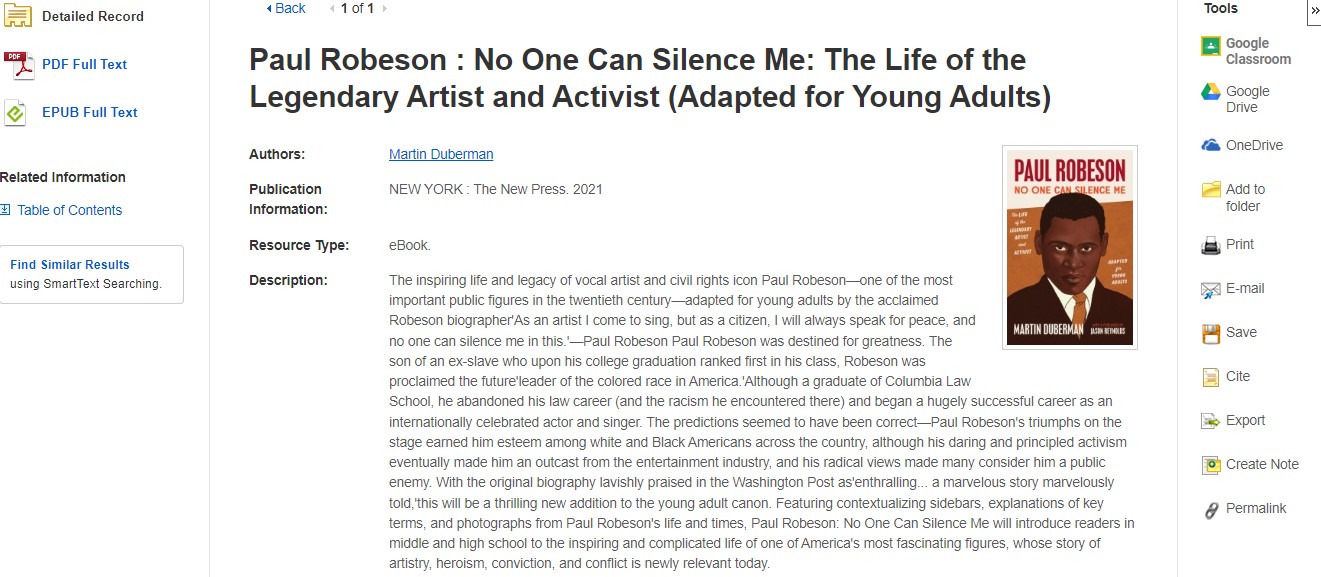Click the OneDrive cloud icon
Viewport: 1321px width, 577px height.
pos(1210,145)
